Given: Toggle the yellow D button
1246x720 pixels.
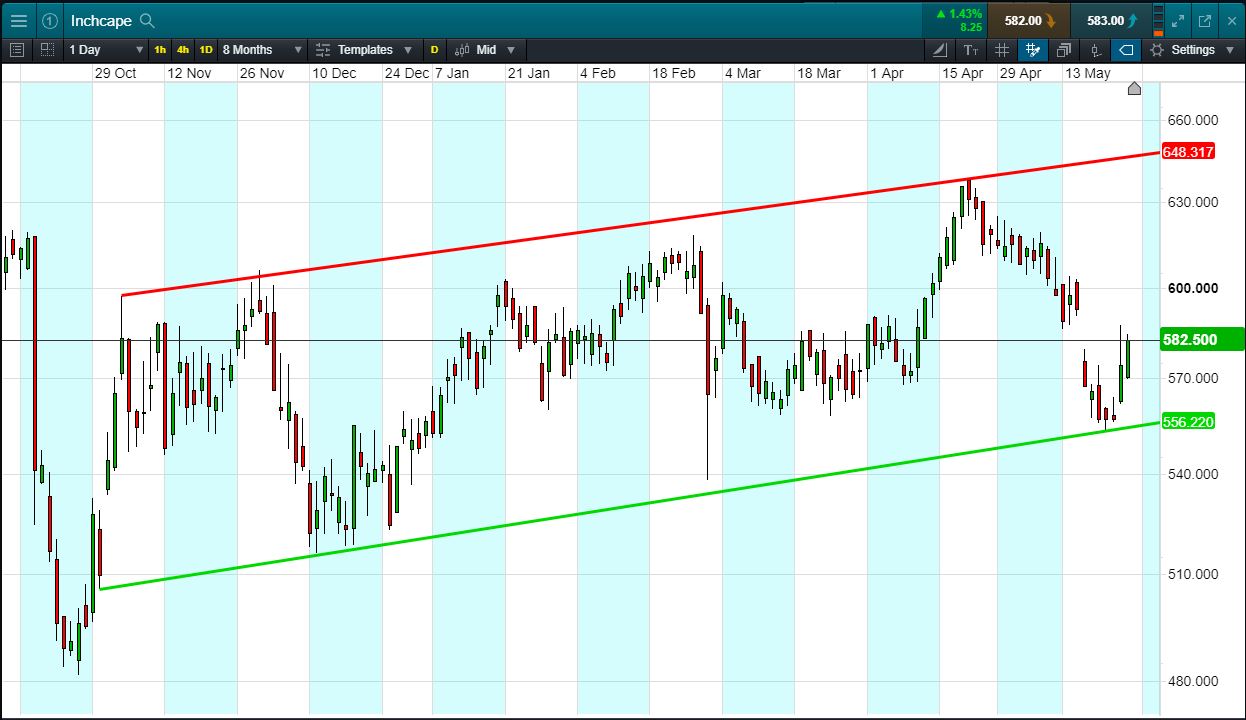Looking at the screenshot, I should [434, 49].
